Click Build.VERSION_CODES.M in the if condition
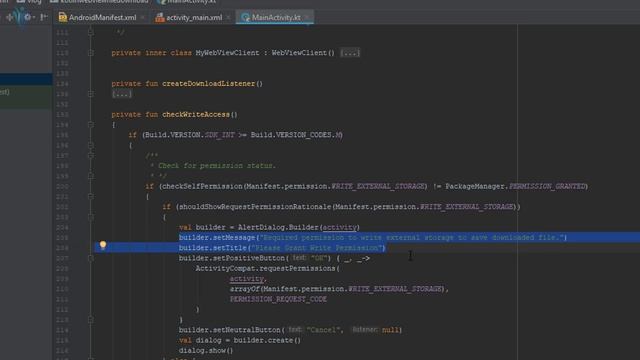 point(296,135)
